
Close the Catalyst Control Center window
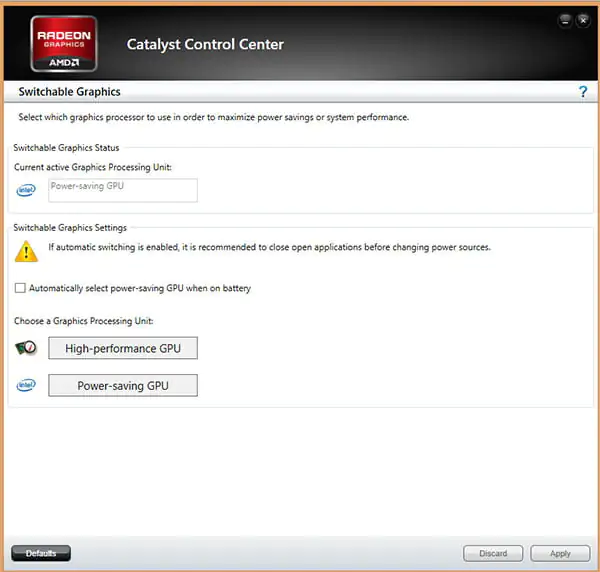point(583,21)
